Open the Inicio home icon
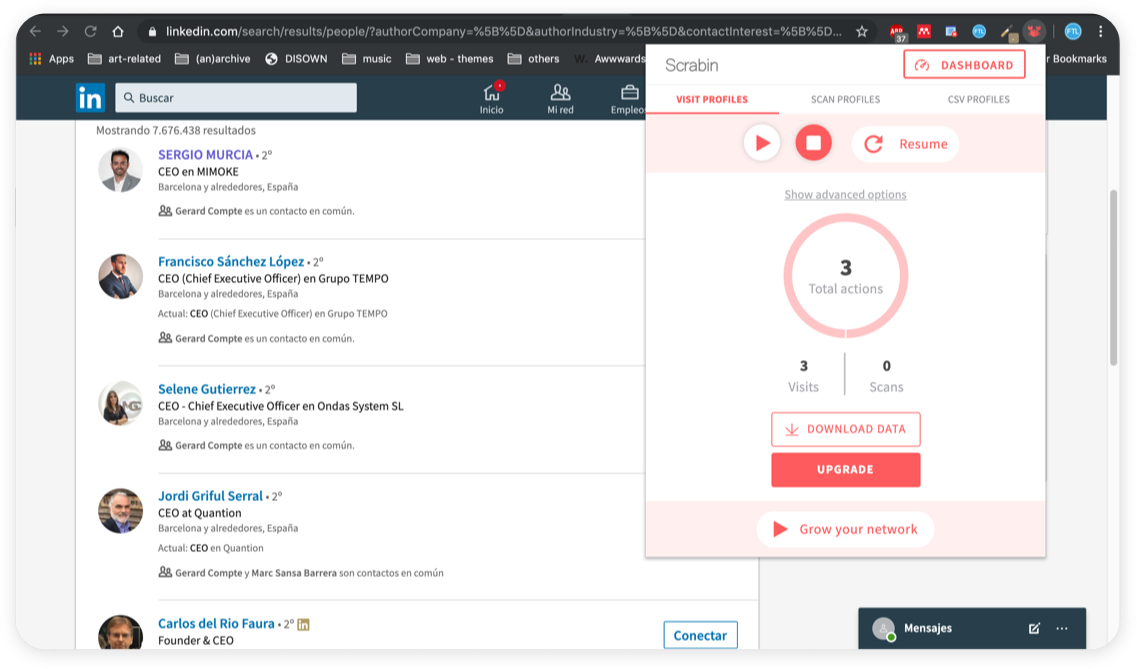The image size is (1137, 669). pos(492,99)
